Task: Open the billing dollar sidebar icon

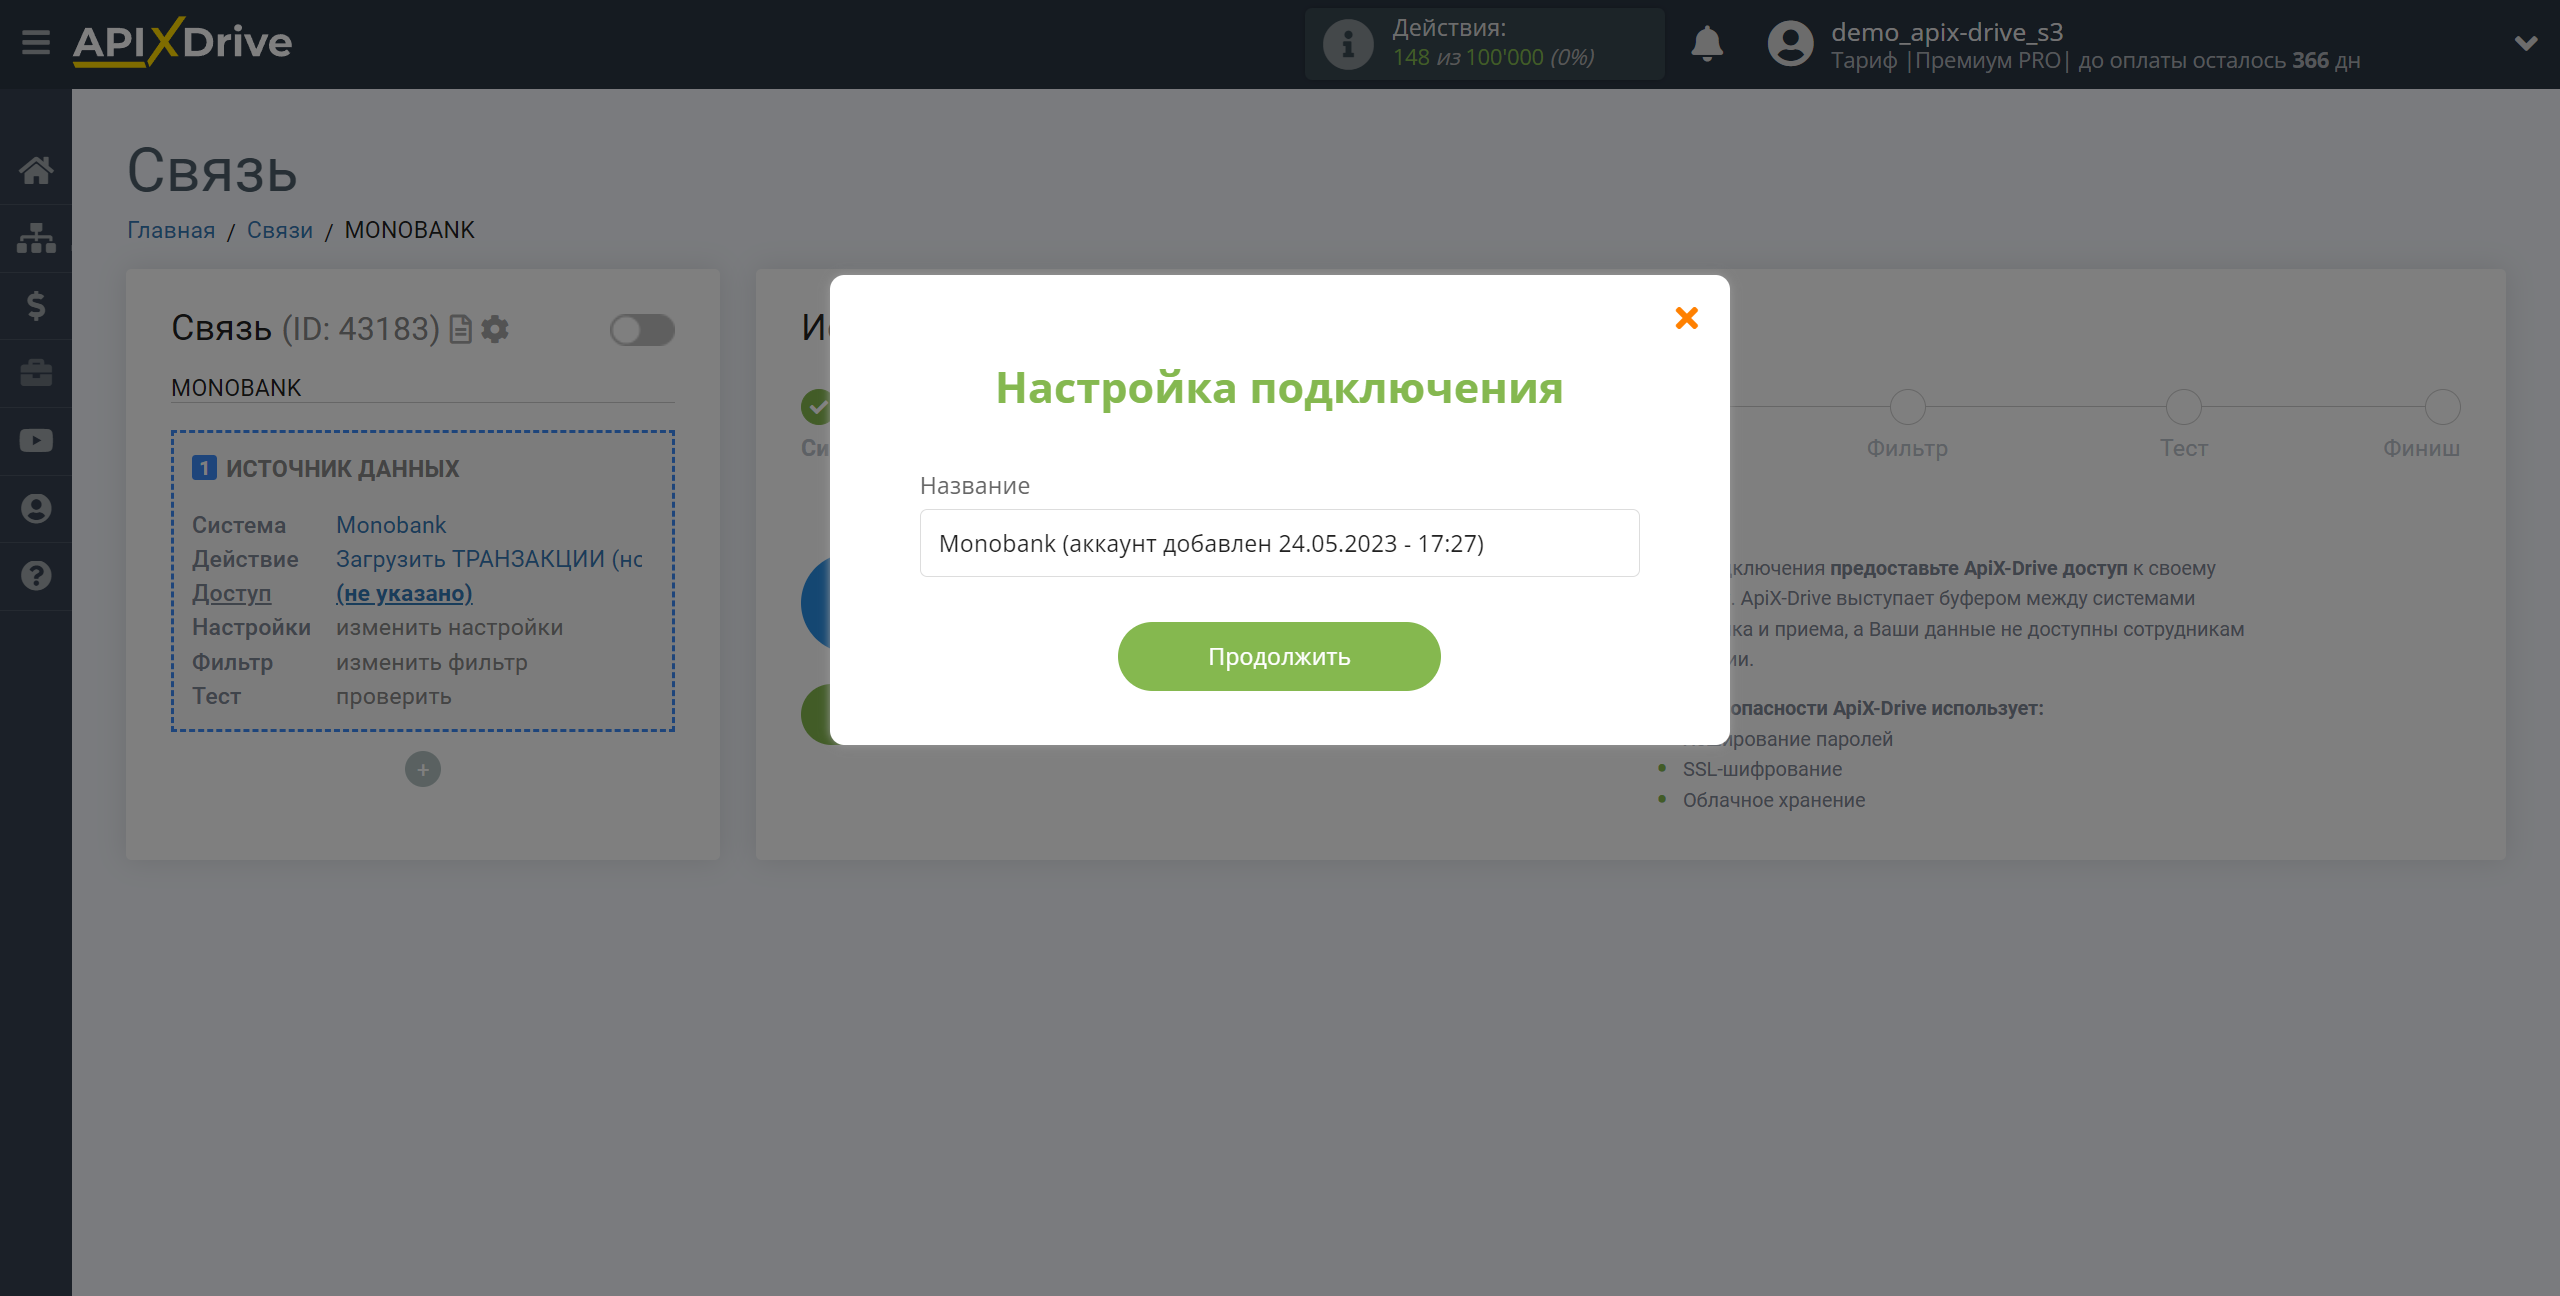Action: point(36,305)
